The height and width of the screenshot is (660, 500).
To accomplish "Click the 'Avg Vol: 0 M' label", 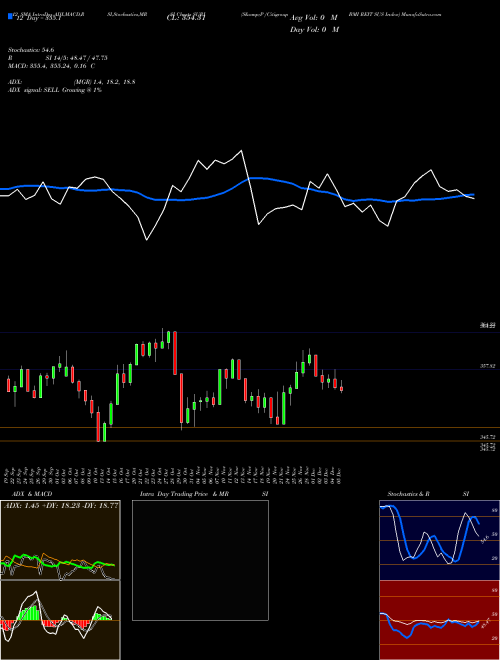I will pos(314,18).
